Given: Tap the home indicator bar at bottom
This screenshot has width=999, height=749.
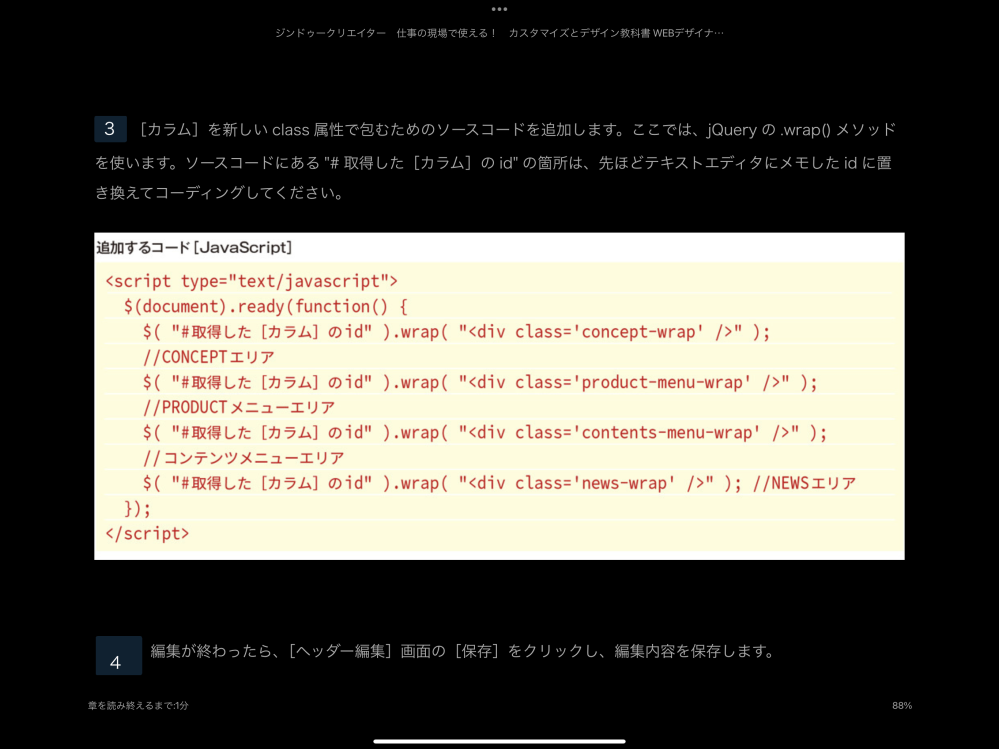Looking at the screenshot, I should [x=499, y=741].
